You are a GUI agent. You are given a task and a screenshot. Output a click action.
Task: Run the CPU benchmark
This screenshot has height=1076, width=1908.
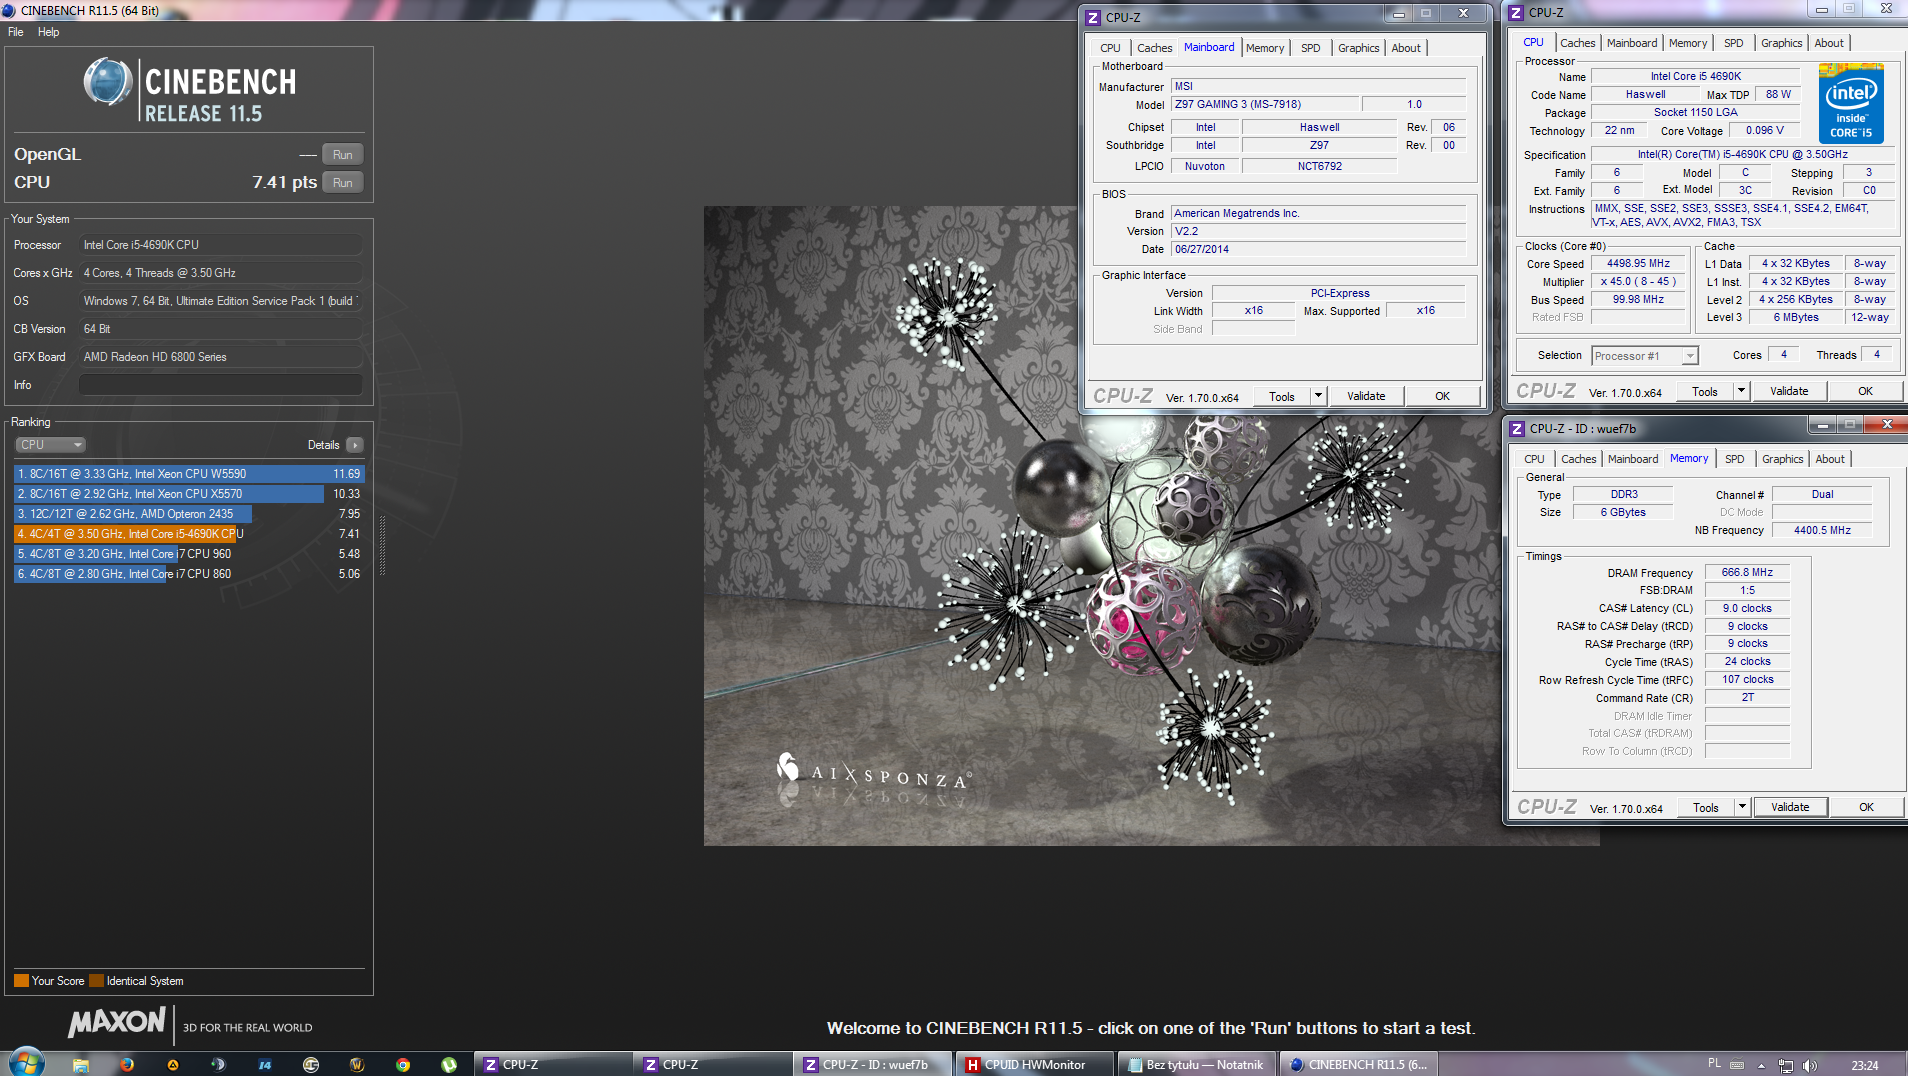343,183
